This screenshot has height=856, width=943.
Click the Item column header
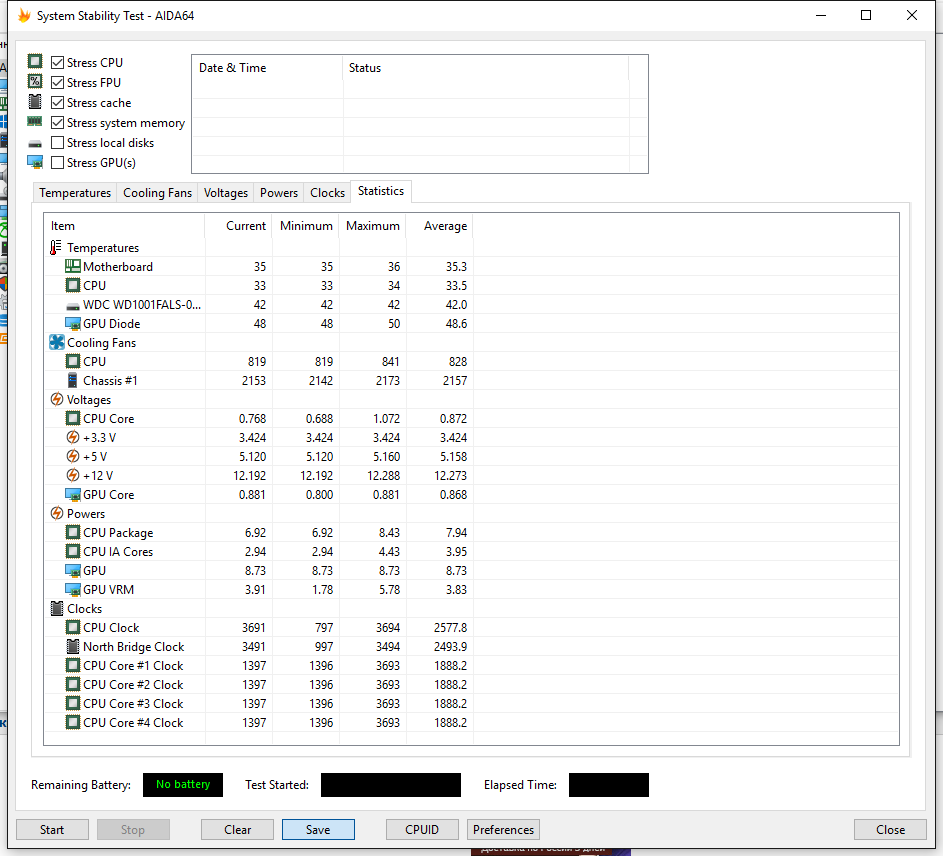tap(124, 226)
